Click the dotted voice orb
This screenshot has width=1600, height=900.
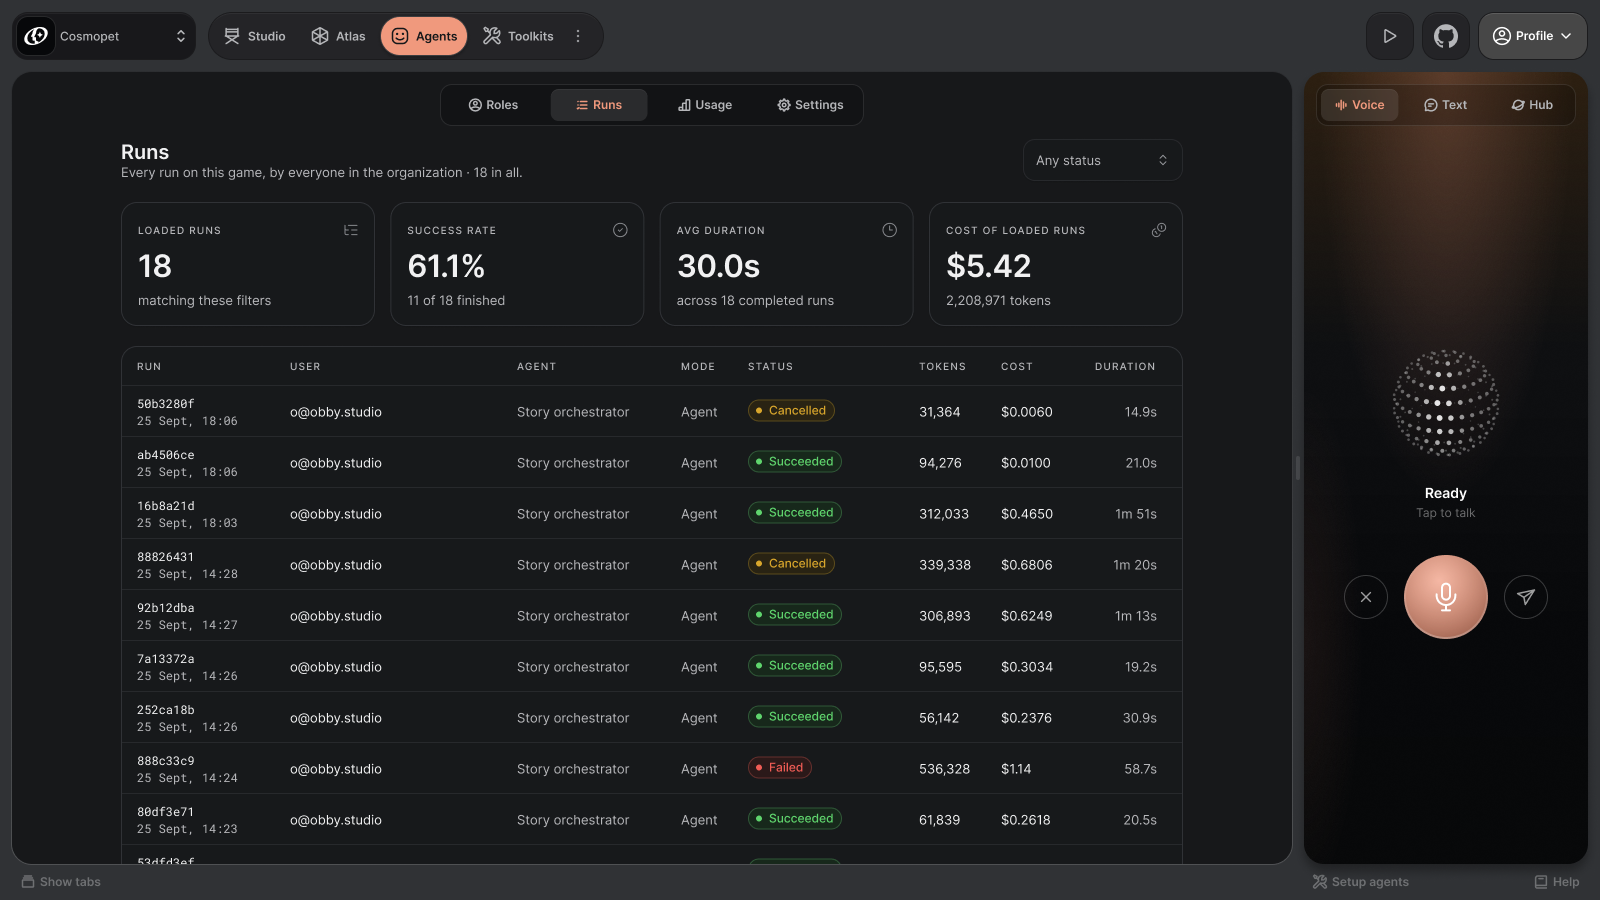(1446, 403)
